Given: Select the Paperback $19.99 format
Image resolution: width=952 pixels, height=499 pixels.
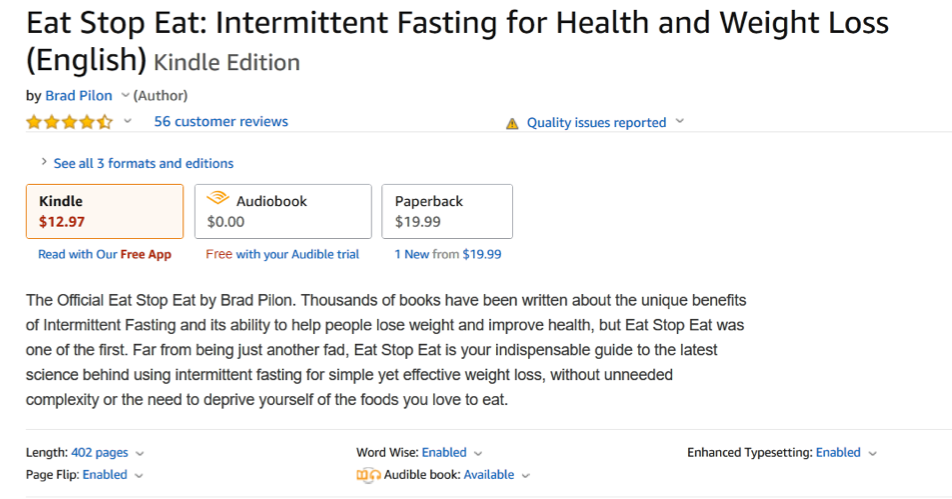Looking at the screenshot, I should point(447,211).
